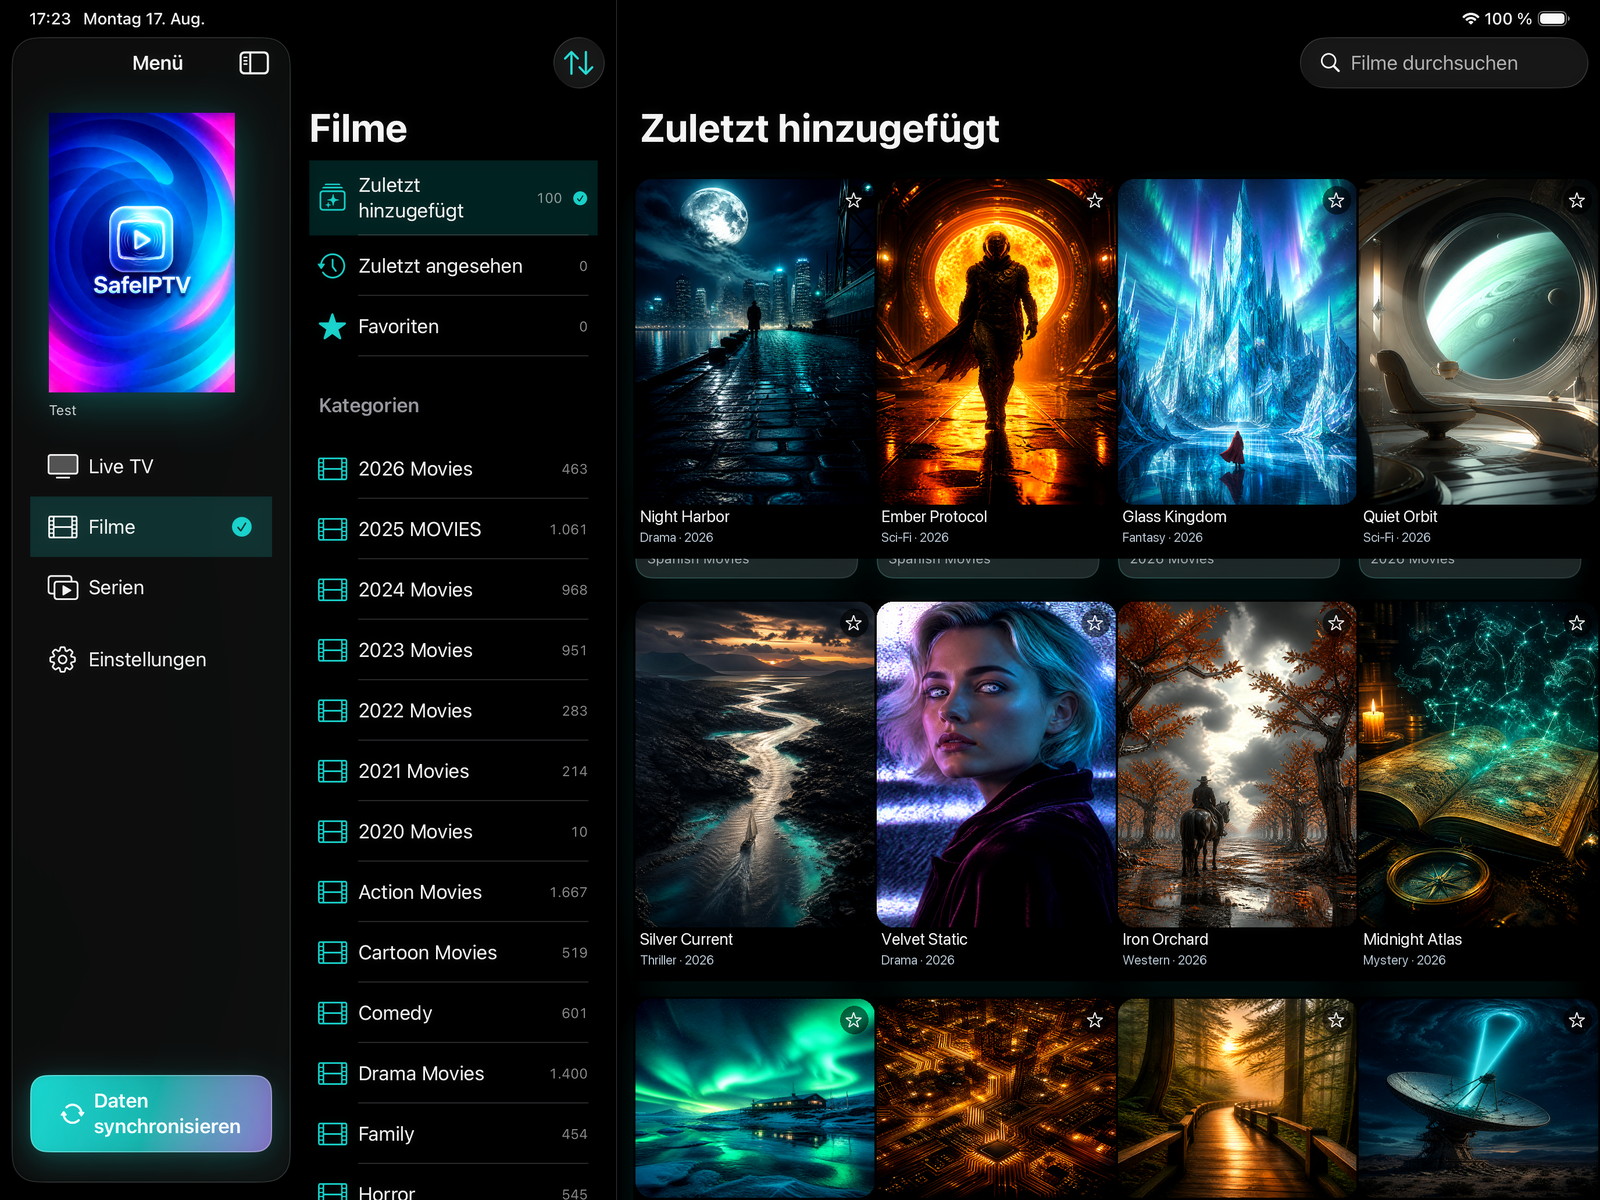Click the Einstellungen gear icon
The width and height of the screenshot is (1600, 1200).
[x=63, y=659]
